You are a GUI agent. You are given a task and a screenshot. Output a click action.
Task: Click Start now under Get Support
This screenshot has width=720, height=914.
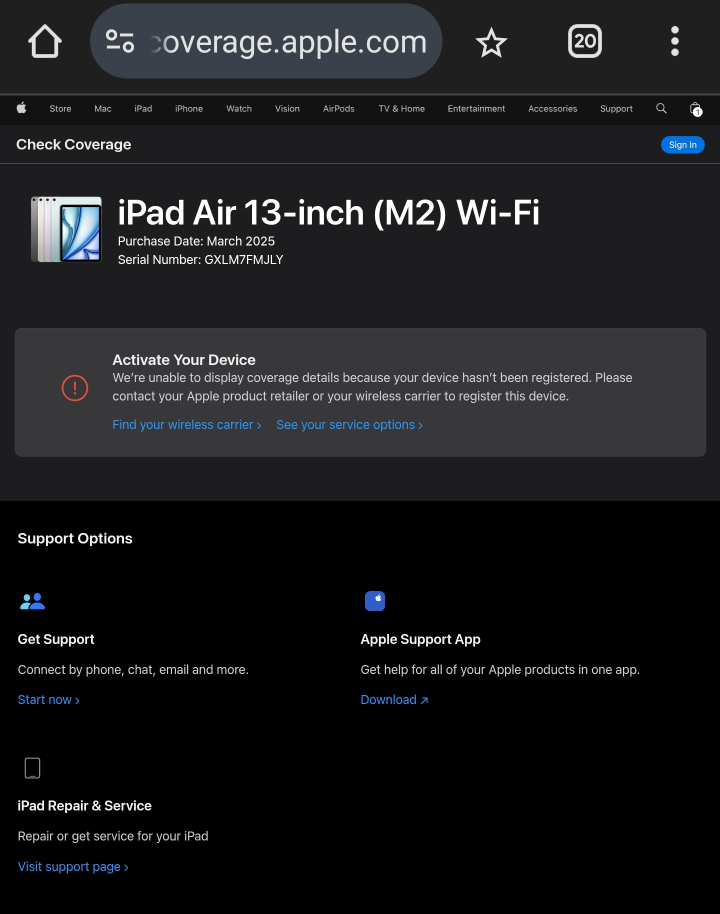[48, 699]
